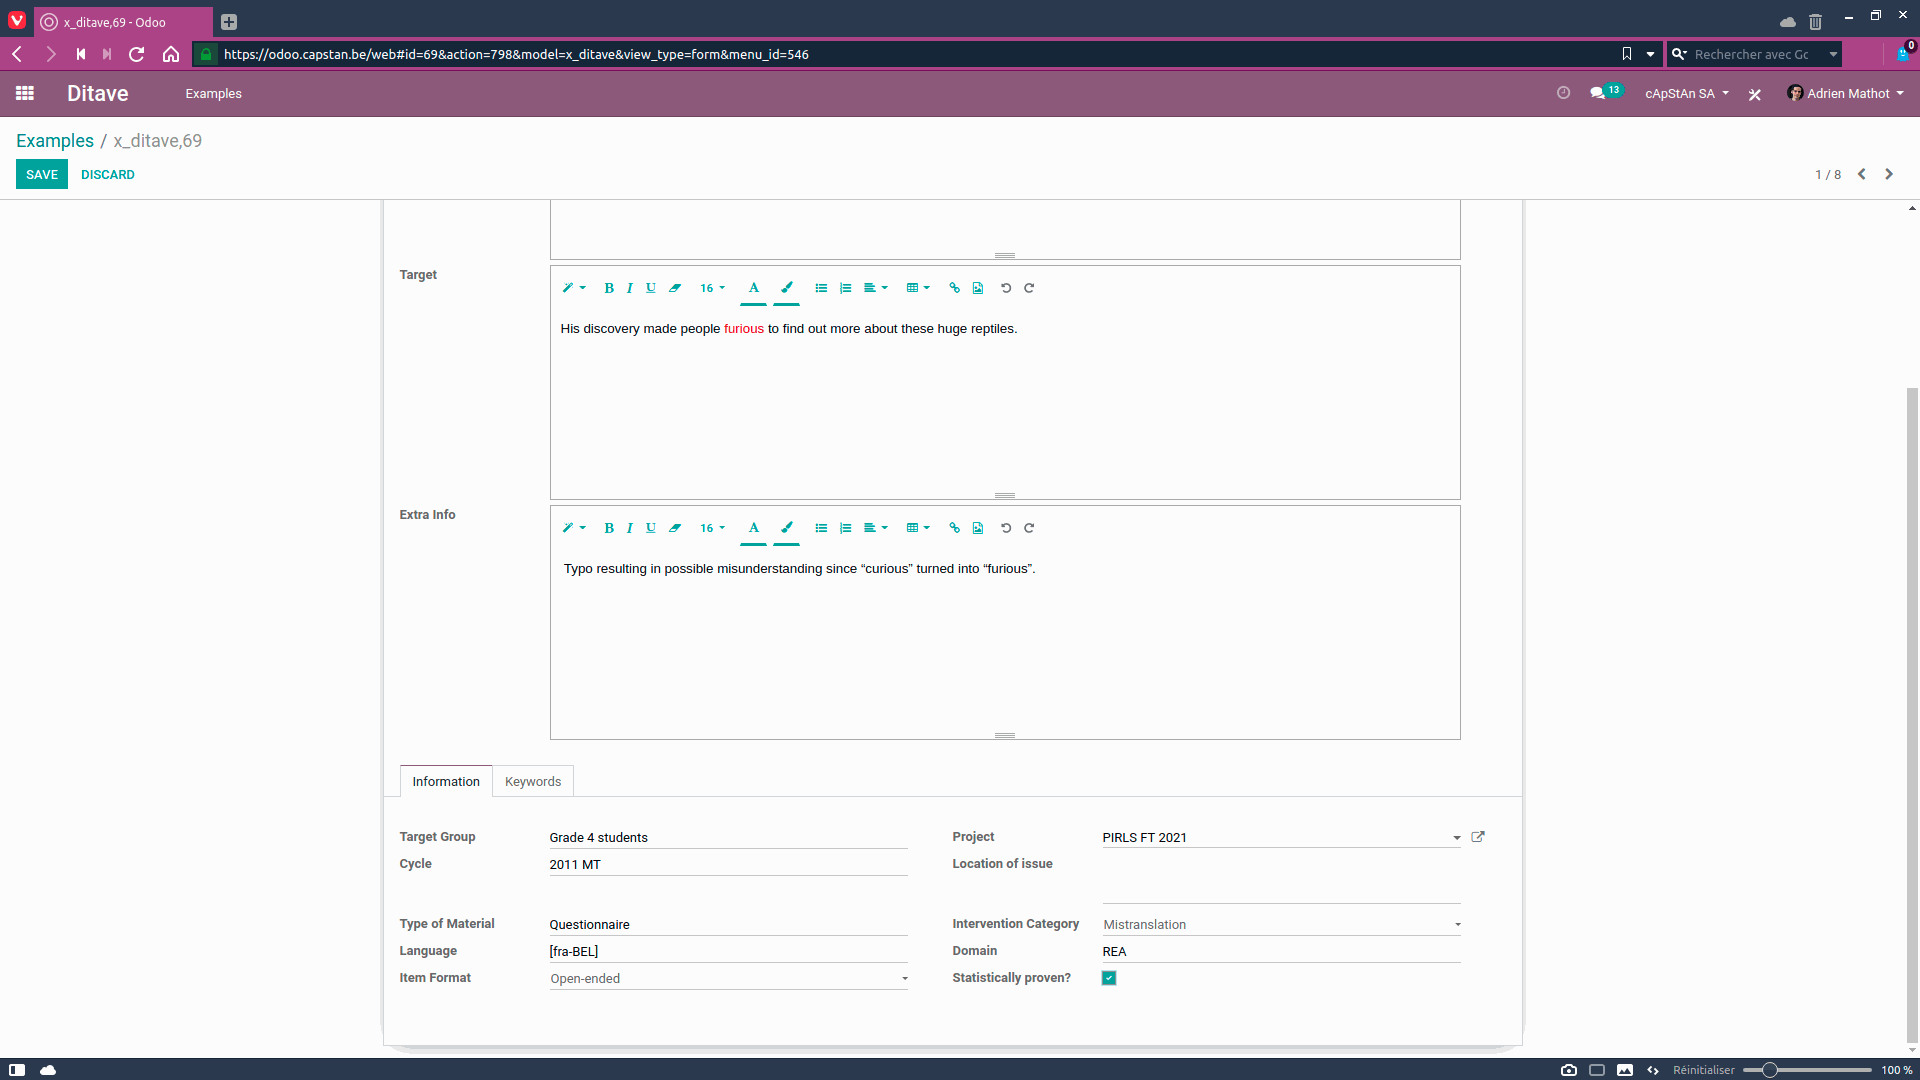Check the Statistically proven checkbox
This screenshot has width=1920, height=1080.
pyautogui.click(x=1108, y=978)
